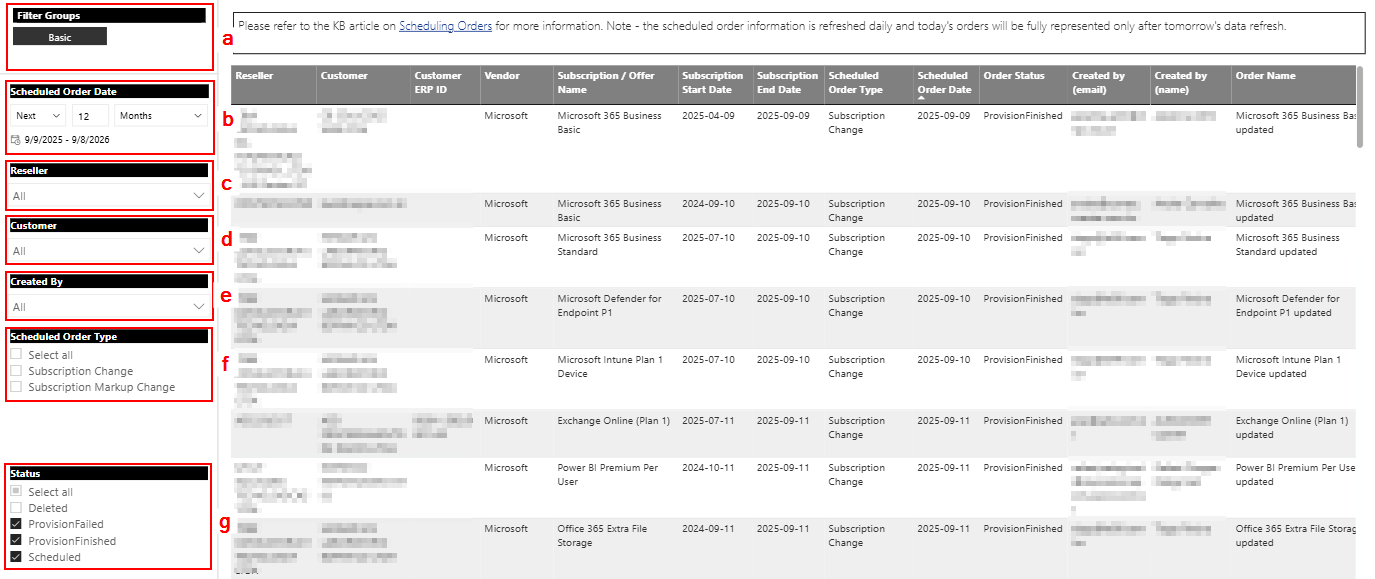The height and width of the screenshot is (579, 1375).
Task: Click order name Power BI Premium Per User updated
Action: coord(1296,475)
